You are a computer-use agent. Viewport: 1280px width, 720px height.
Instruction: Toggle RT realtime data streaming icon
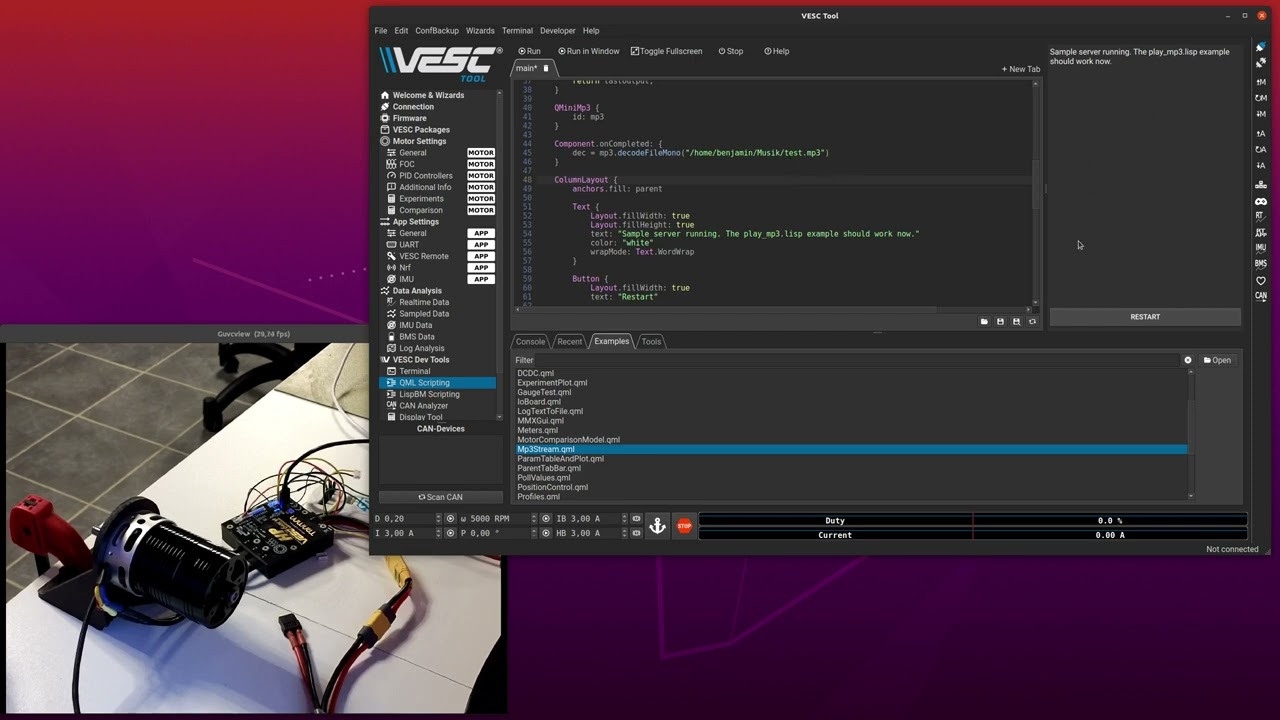pyautogui.click(x=1261, y=216)
